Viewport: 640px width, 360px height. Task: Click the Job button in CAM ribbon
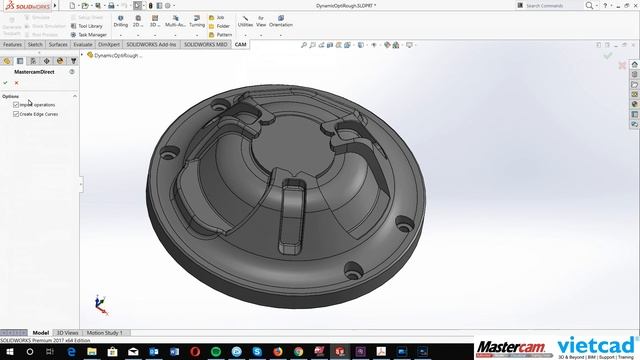point(216,18)
